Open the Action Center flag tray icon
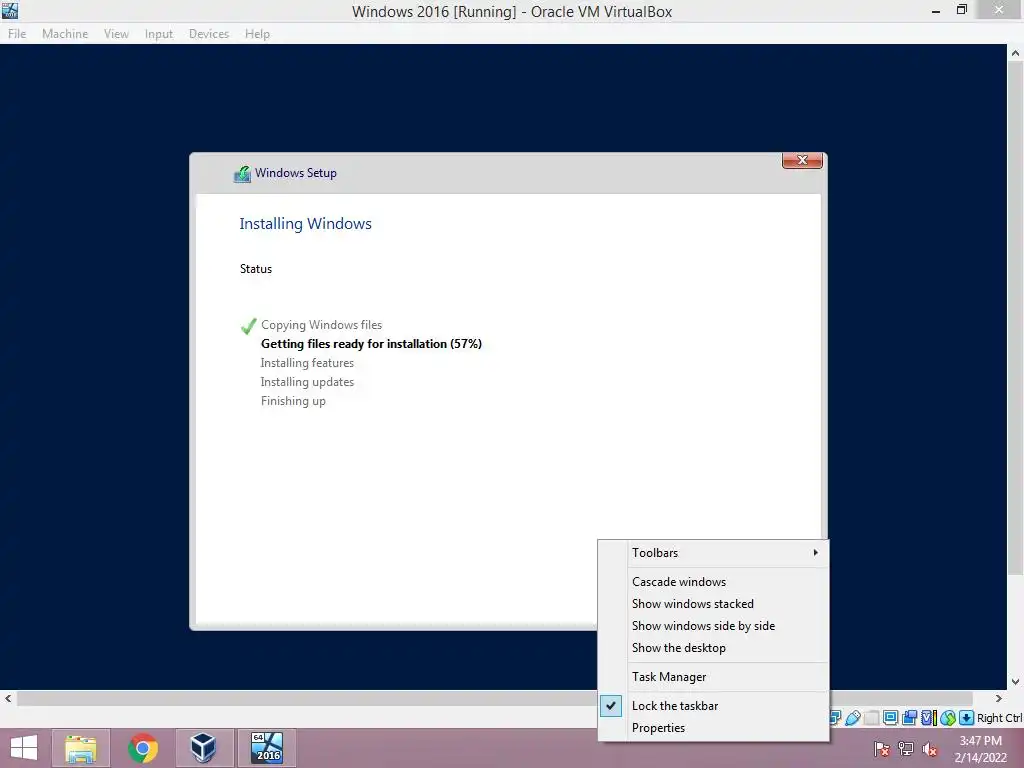The image size is (1024, 768). 882,749
